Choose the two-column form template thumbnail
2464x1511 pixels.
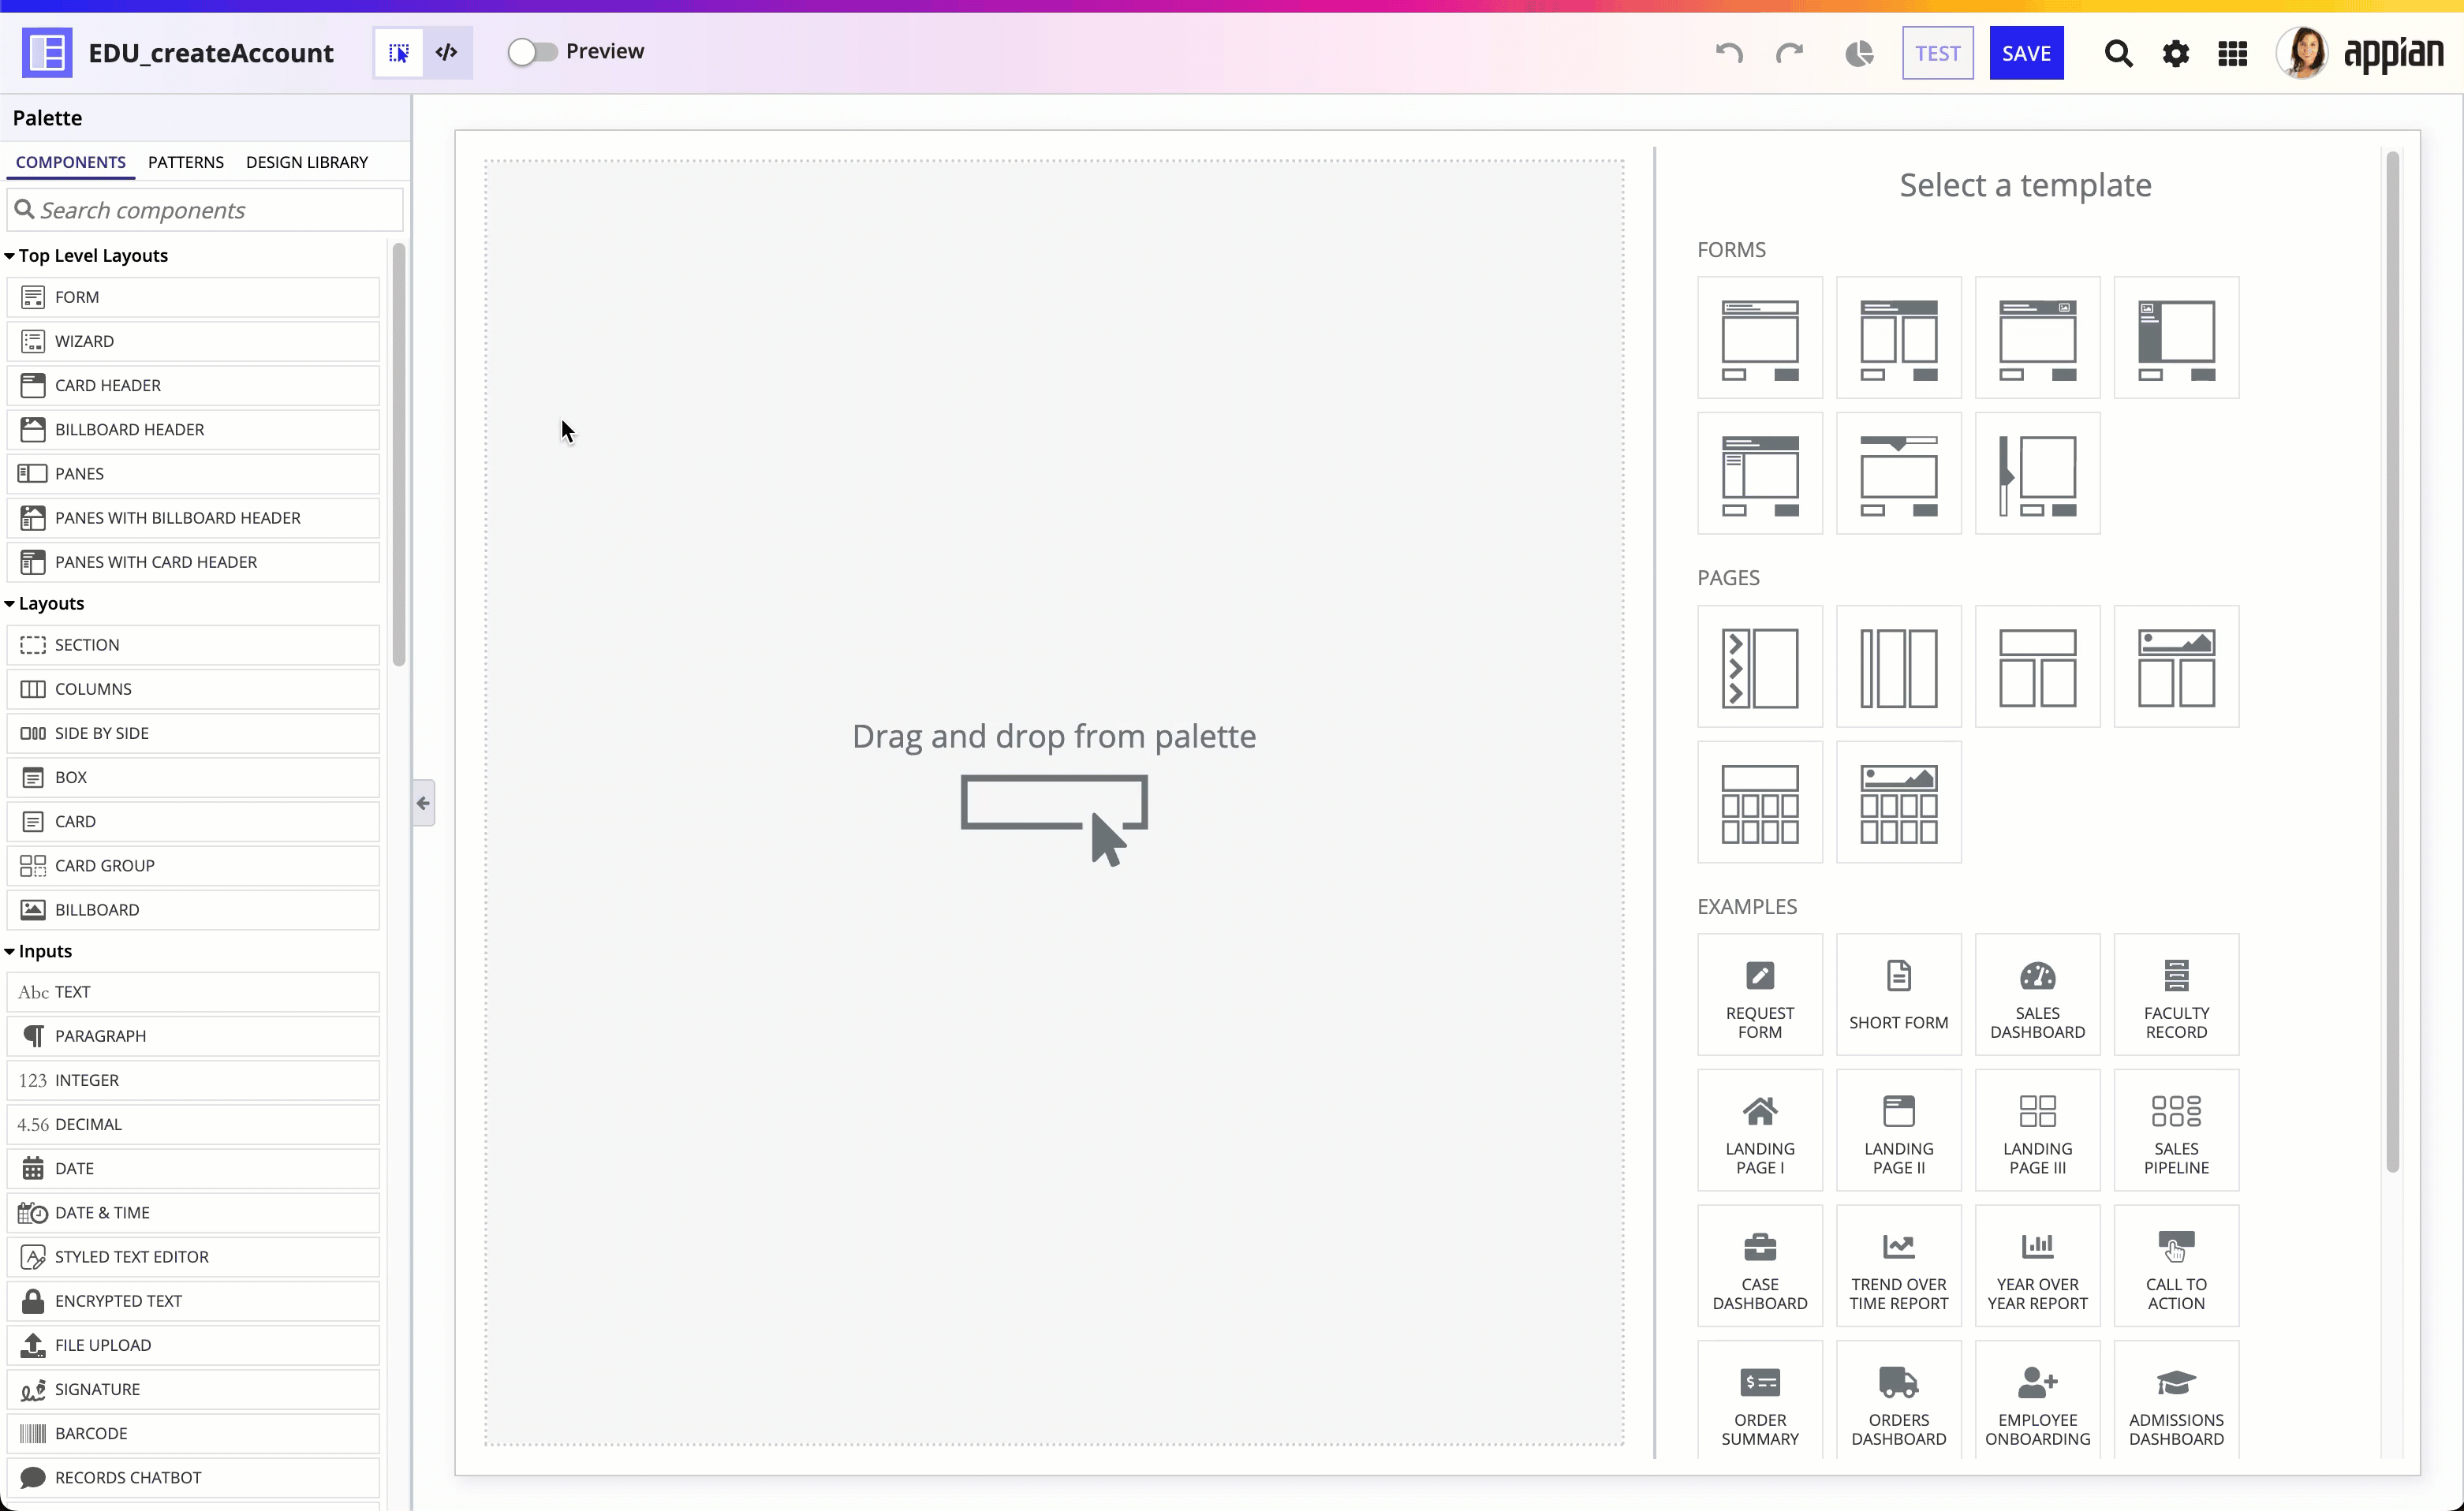[1899, 338]
